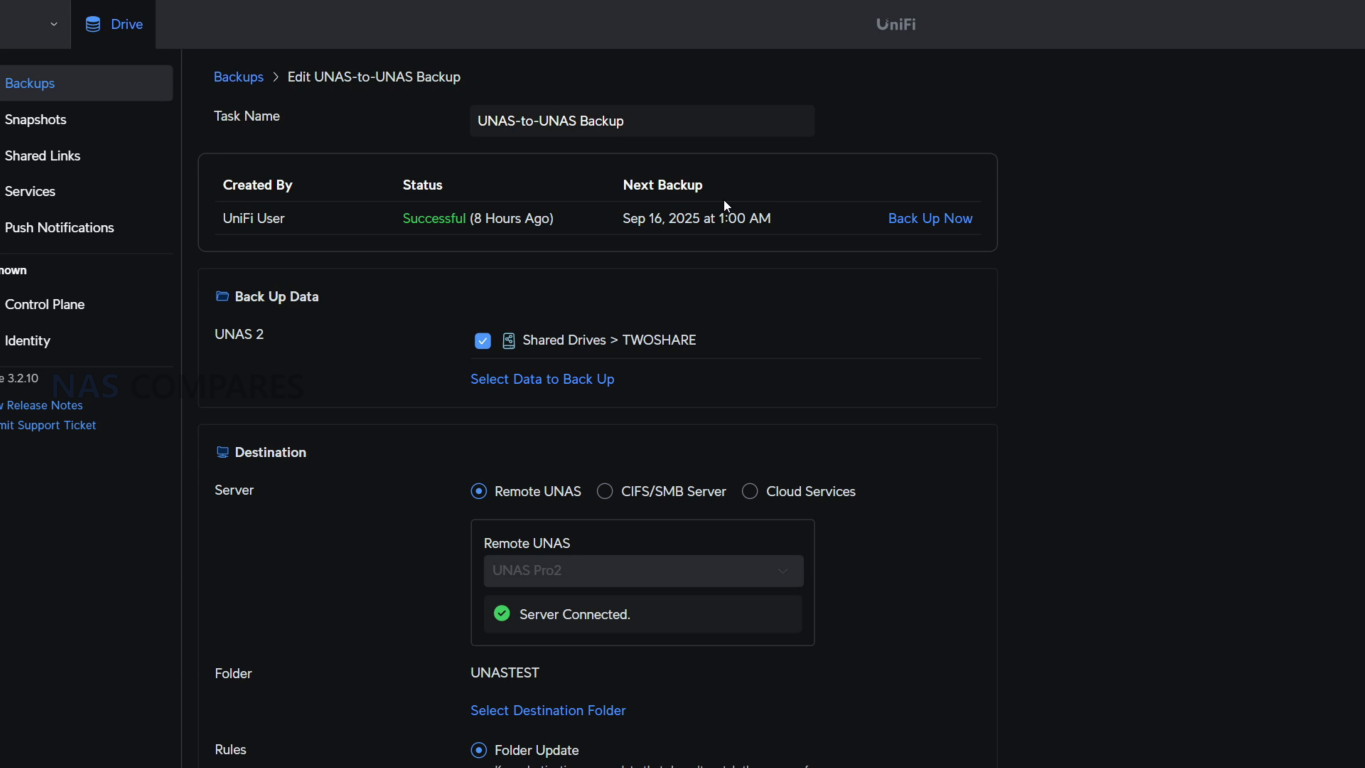
Task: Click the Back Up Now link
Action: (x=930, y=218)
